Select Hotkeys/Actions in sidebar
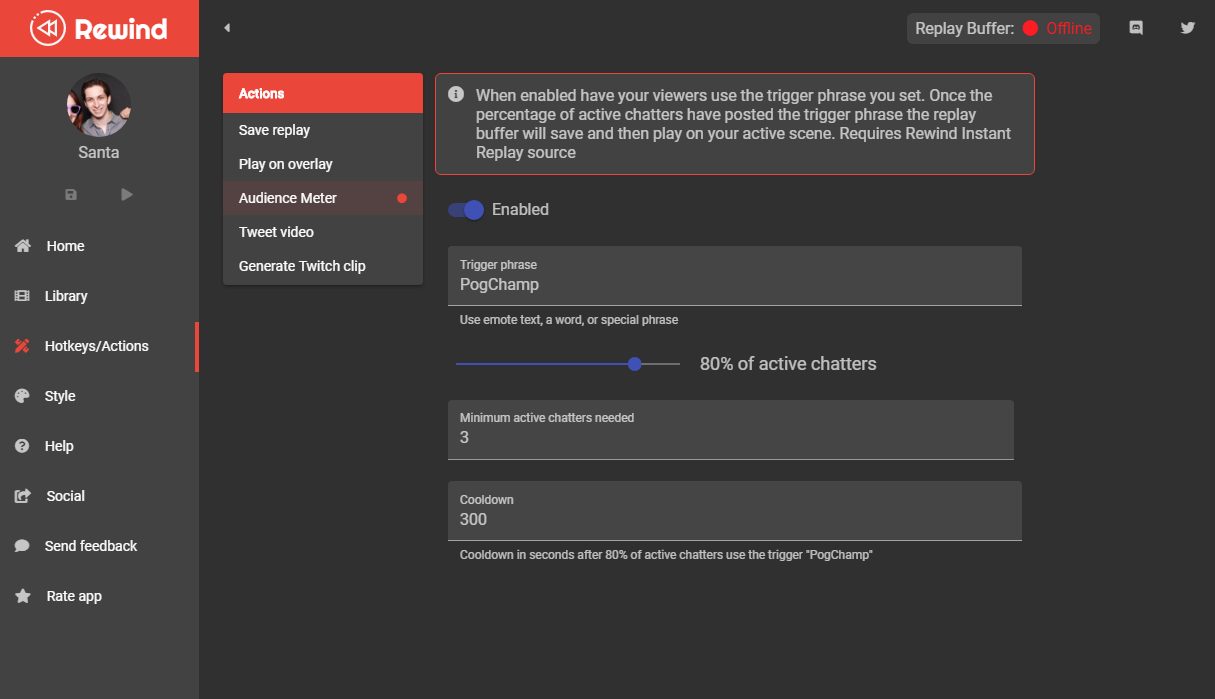Image resolution: width=1215 pixels, height=699 pixels. (x=99, y=346)
